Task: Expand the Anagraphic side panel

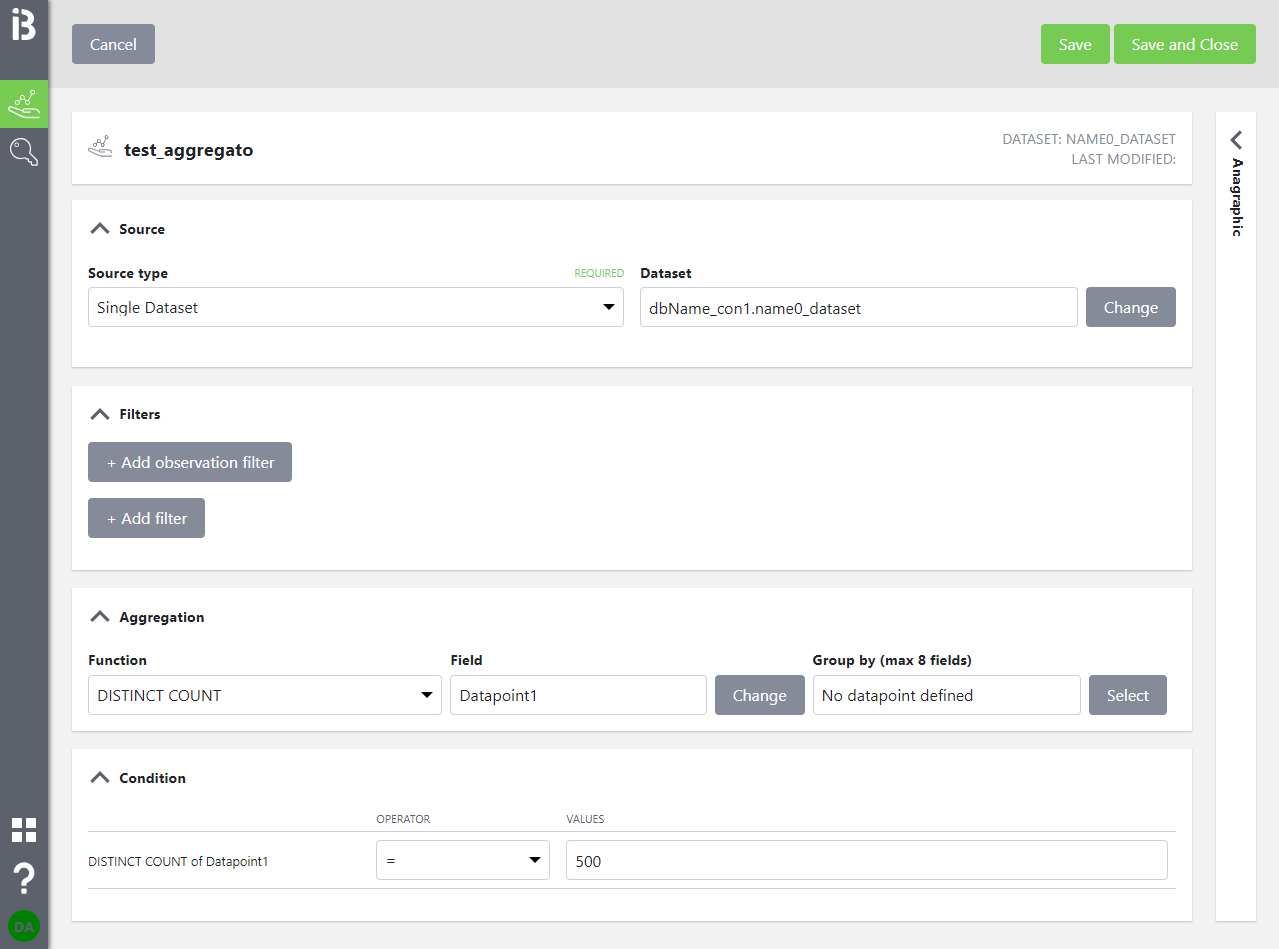Action: point(1236,139)
